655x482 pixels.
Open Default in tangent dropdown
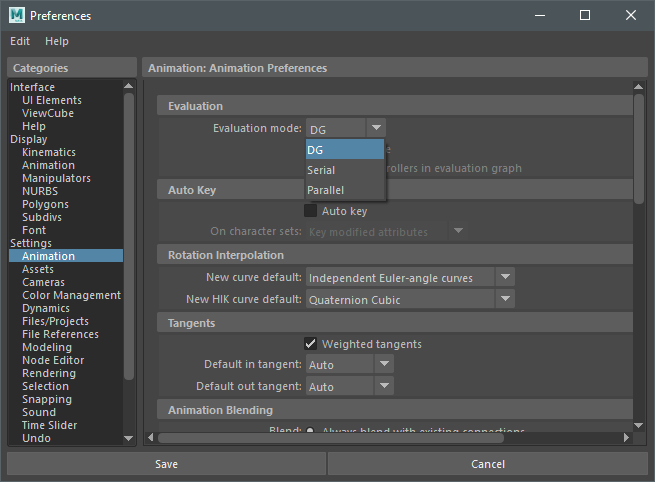[384, 365]
